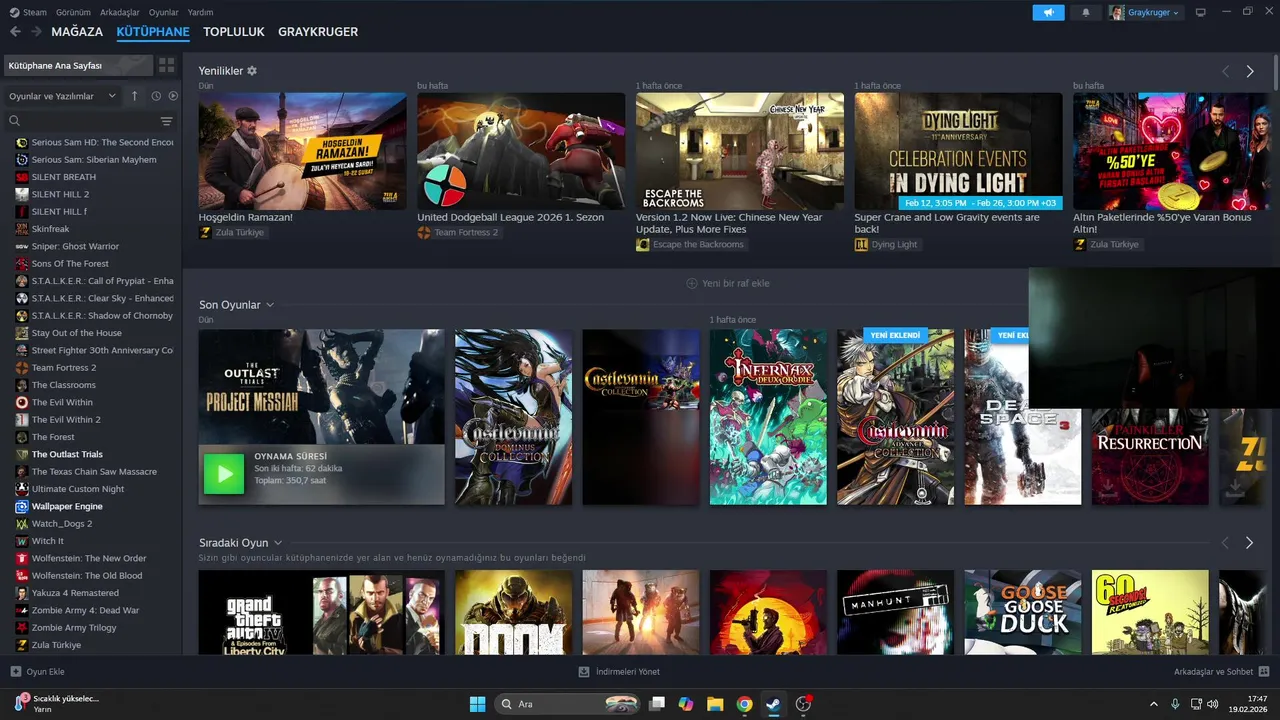This screenshot has height=720, width=1280.
Task: Select The Outlast Trials in library list
Action: click(x=67, y=454)
